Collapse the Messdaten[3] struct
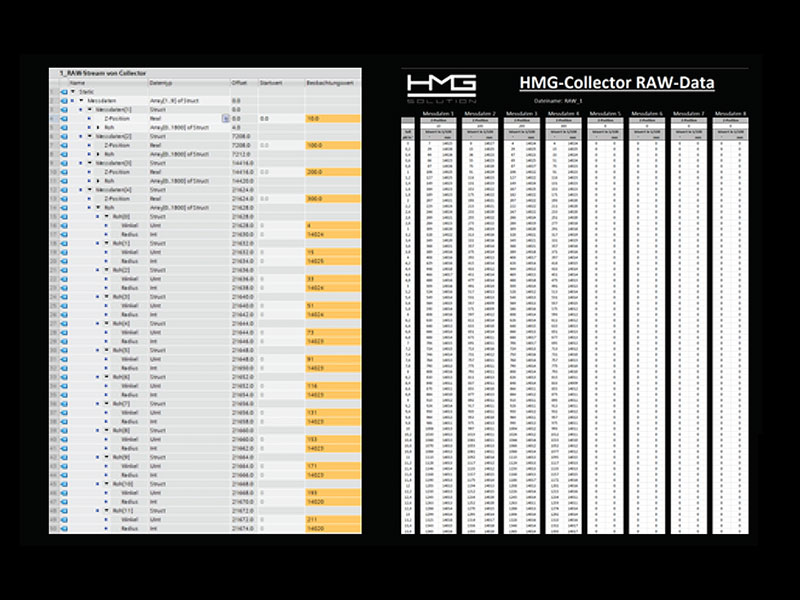 click(x=90, y=163)
